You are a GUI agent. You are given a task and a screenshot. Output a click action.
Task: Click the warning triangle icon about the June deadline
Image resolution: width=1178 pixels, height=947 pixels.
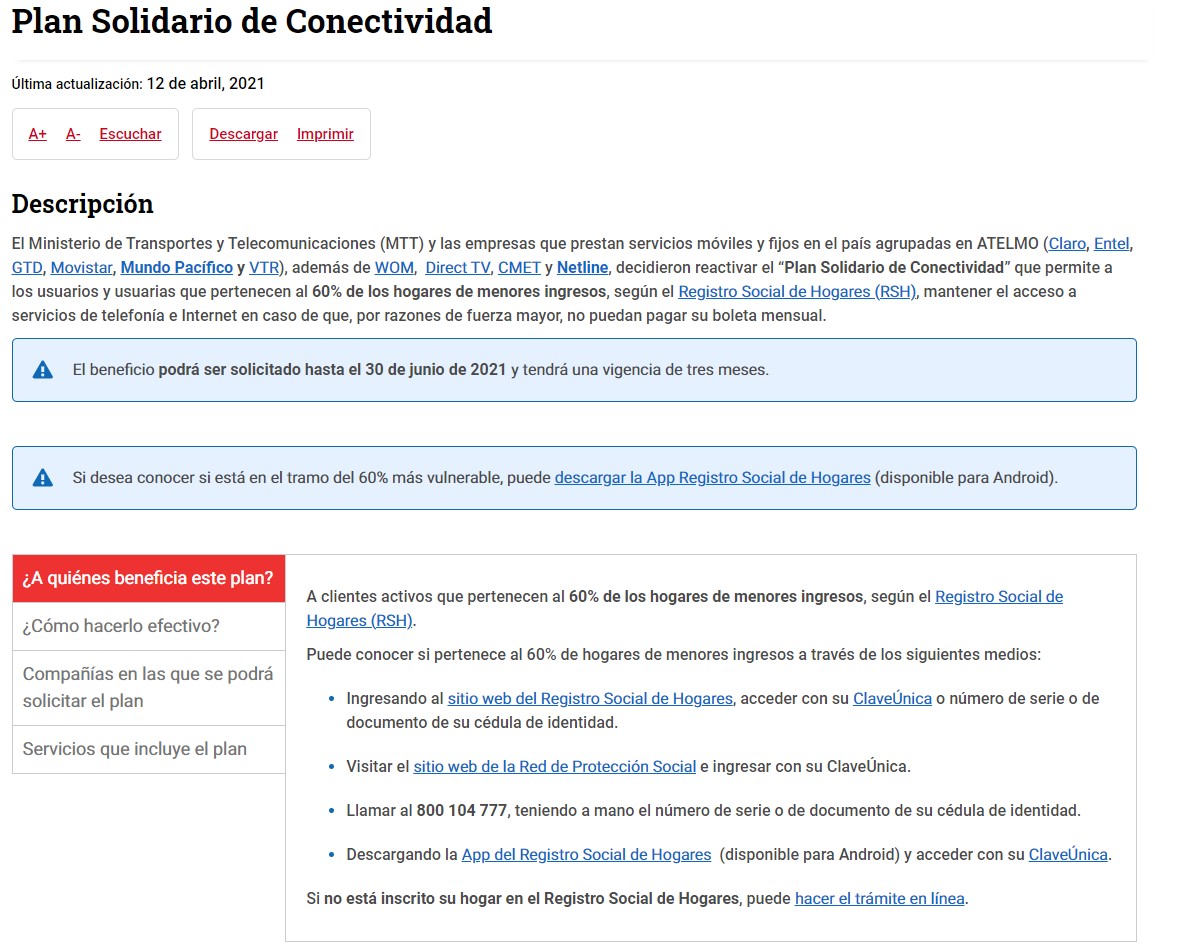(x=41, y=369)
